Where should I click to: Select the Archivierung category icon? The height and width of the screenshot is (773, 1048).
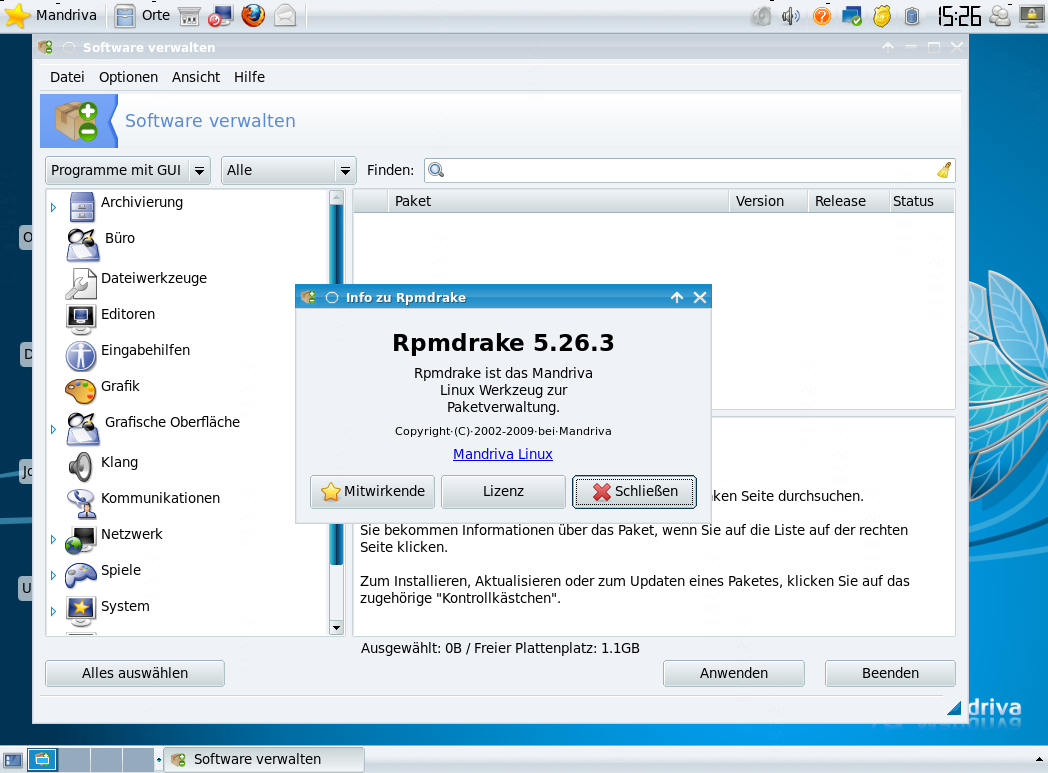[x=80, y=207]
